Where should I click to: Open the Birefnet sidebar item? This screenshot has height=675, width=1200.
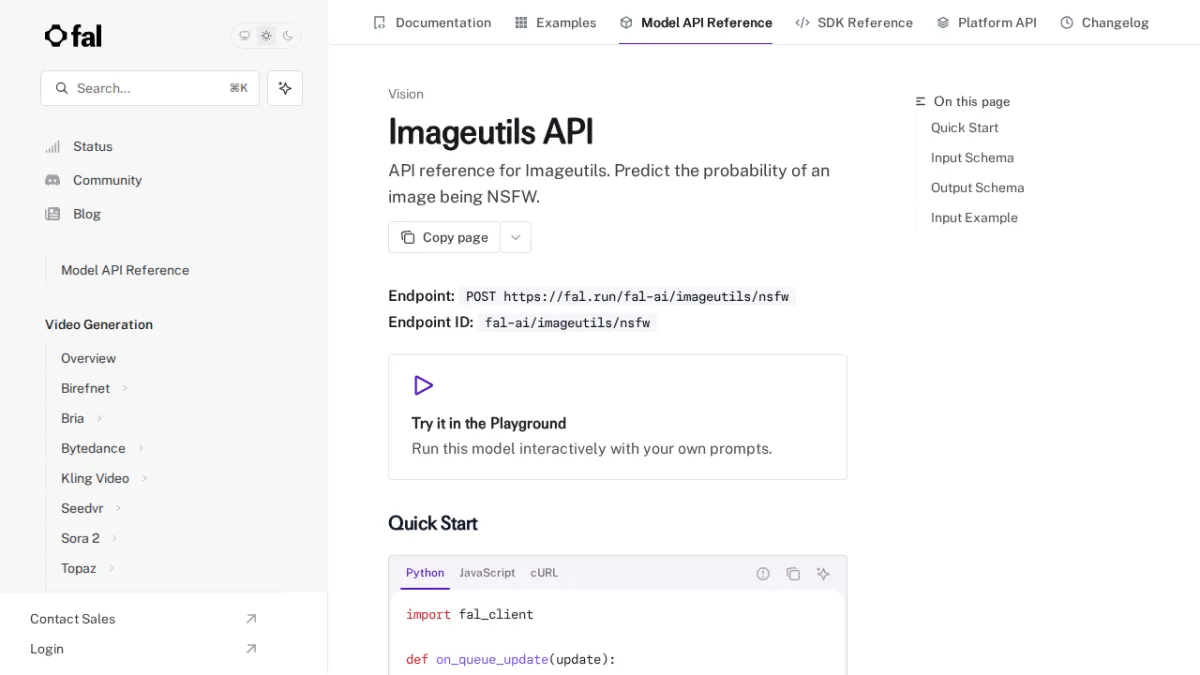[x=86, y=388]
